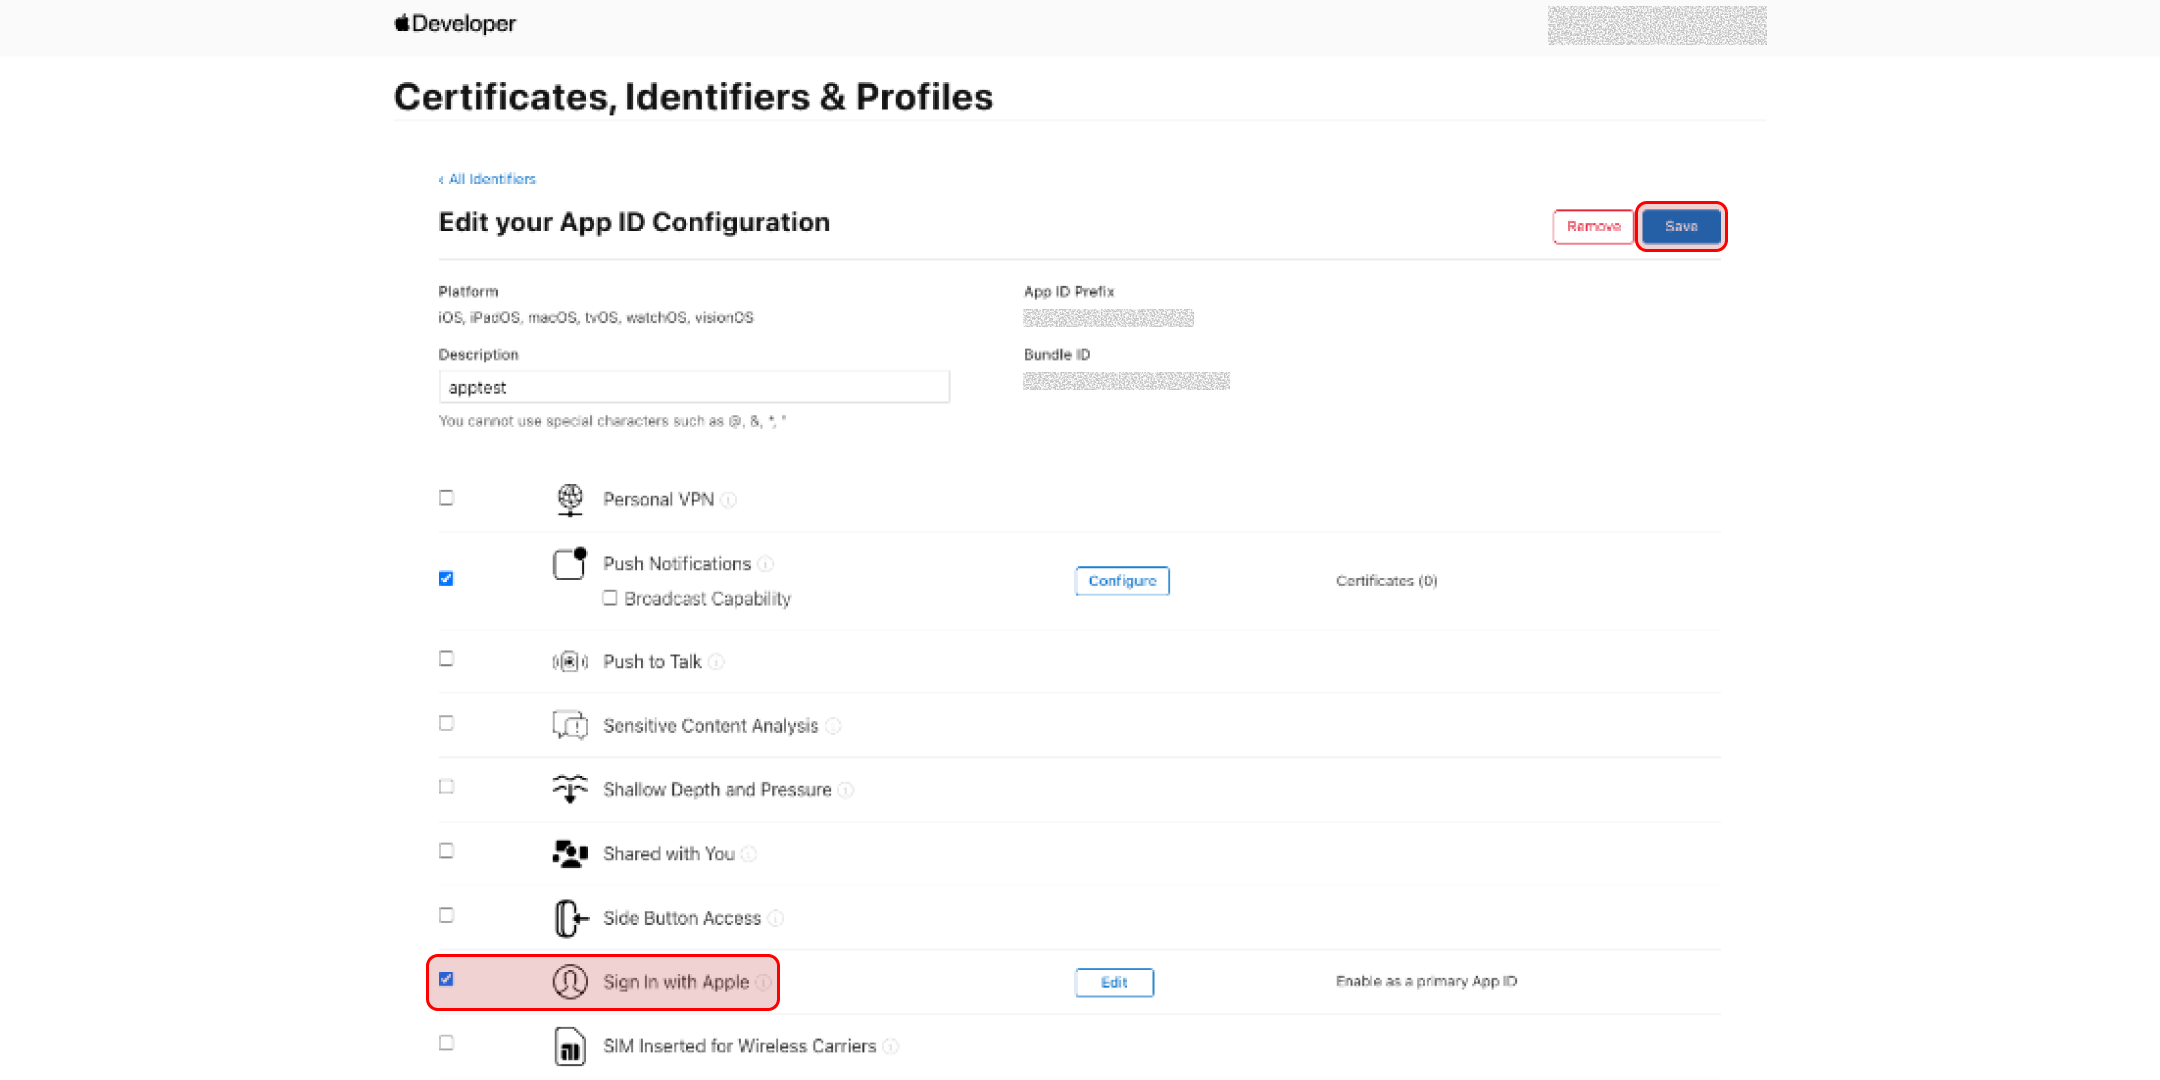Open info tooltip for Sensitive Content Analysis

[833, 726]
